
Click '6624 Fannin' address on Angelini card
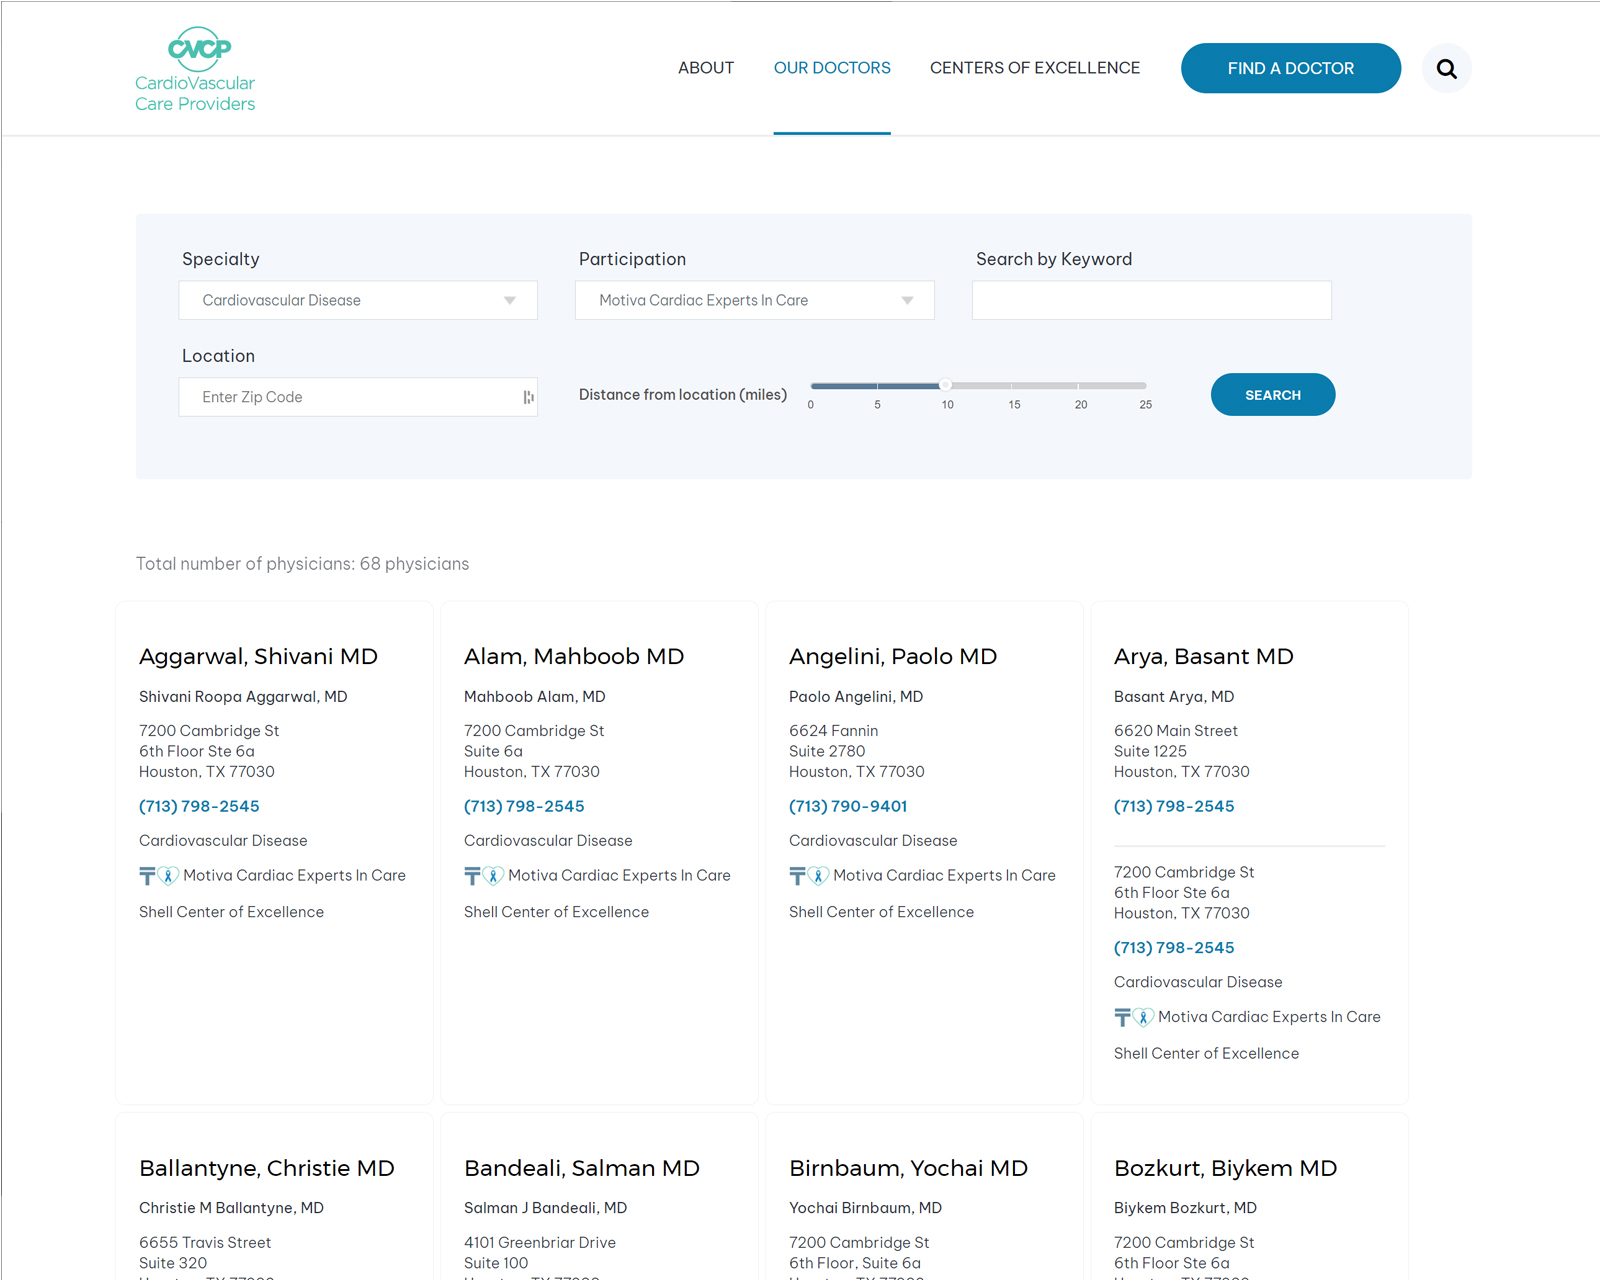833,731
